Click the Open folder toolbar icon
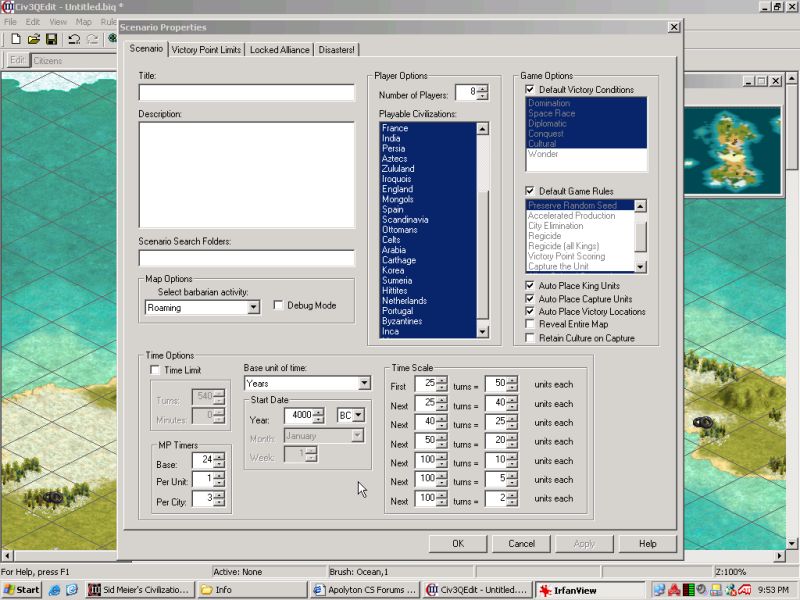 [33, 39]
